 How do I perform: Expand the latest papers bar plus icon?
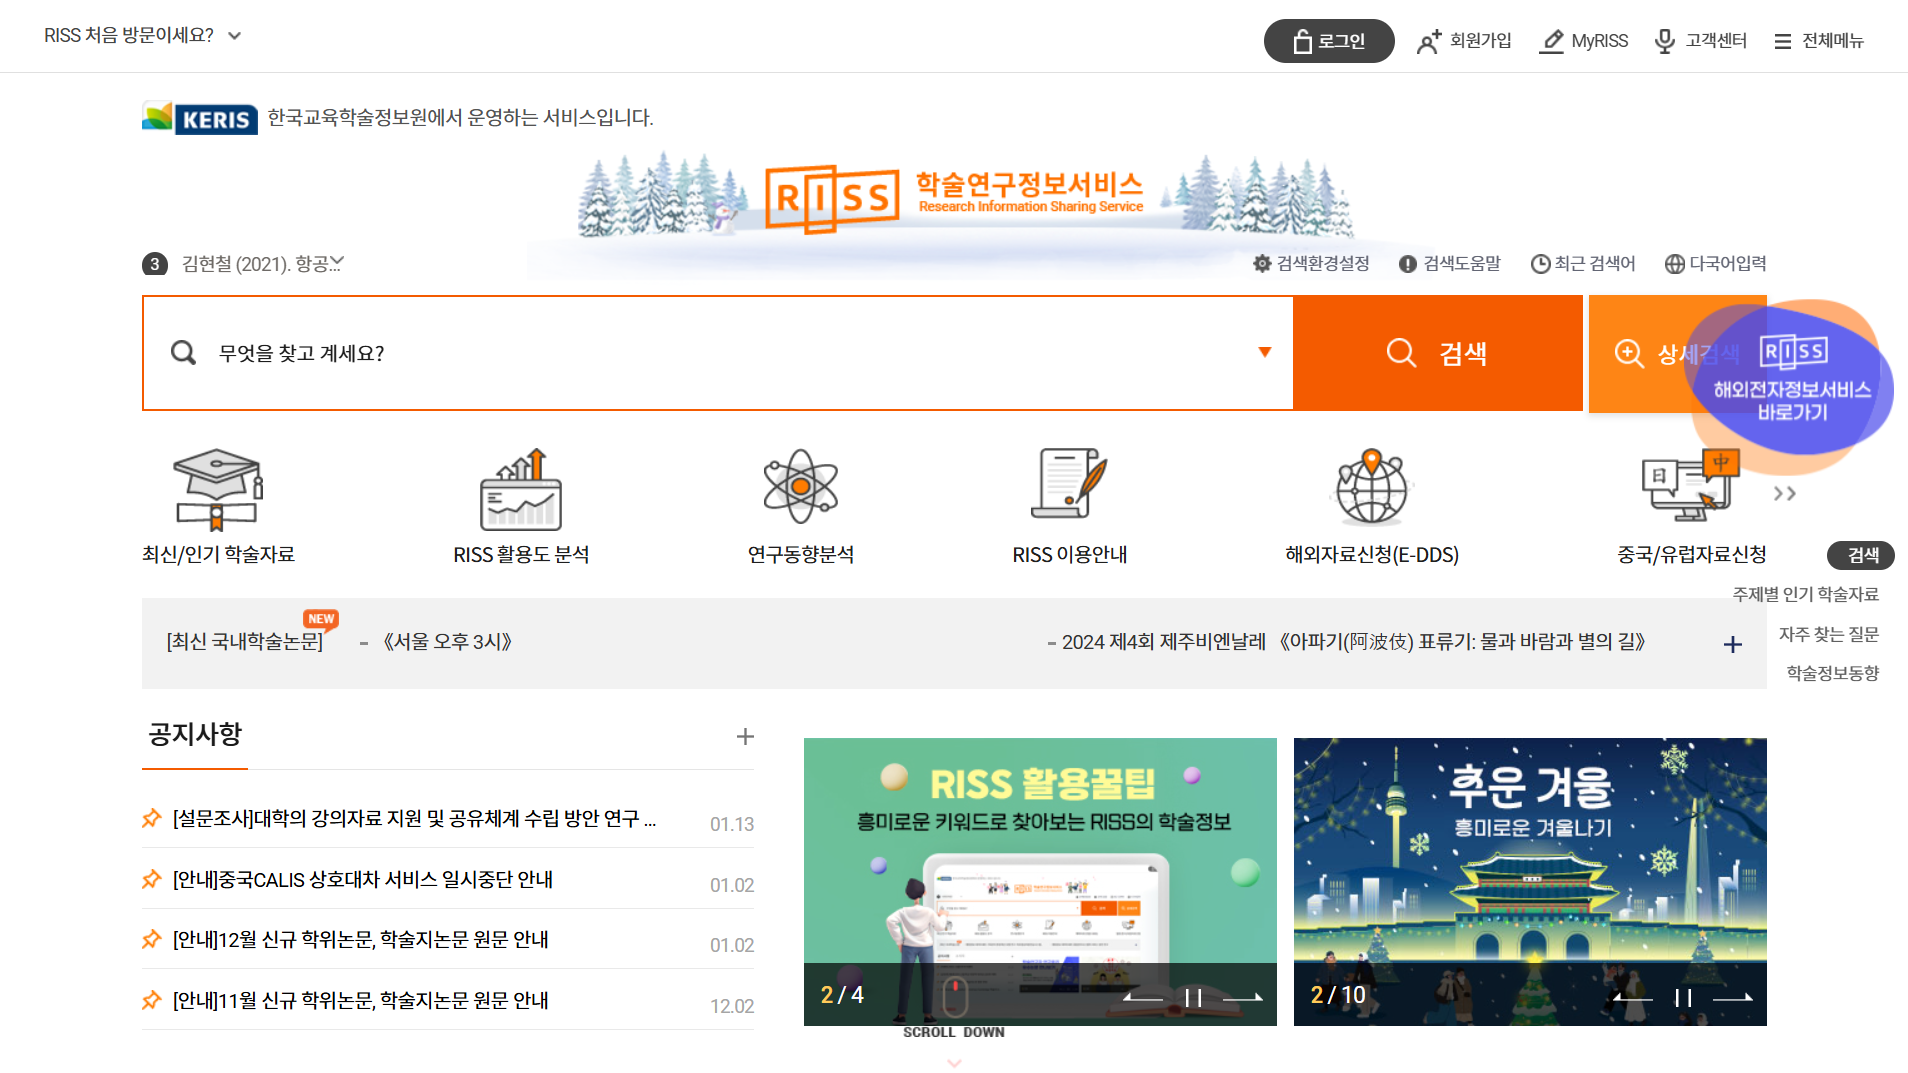click(1733, 645)
